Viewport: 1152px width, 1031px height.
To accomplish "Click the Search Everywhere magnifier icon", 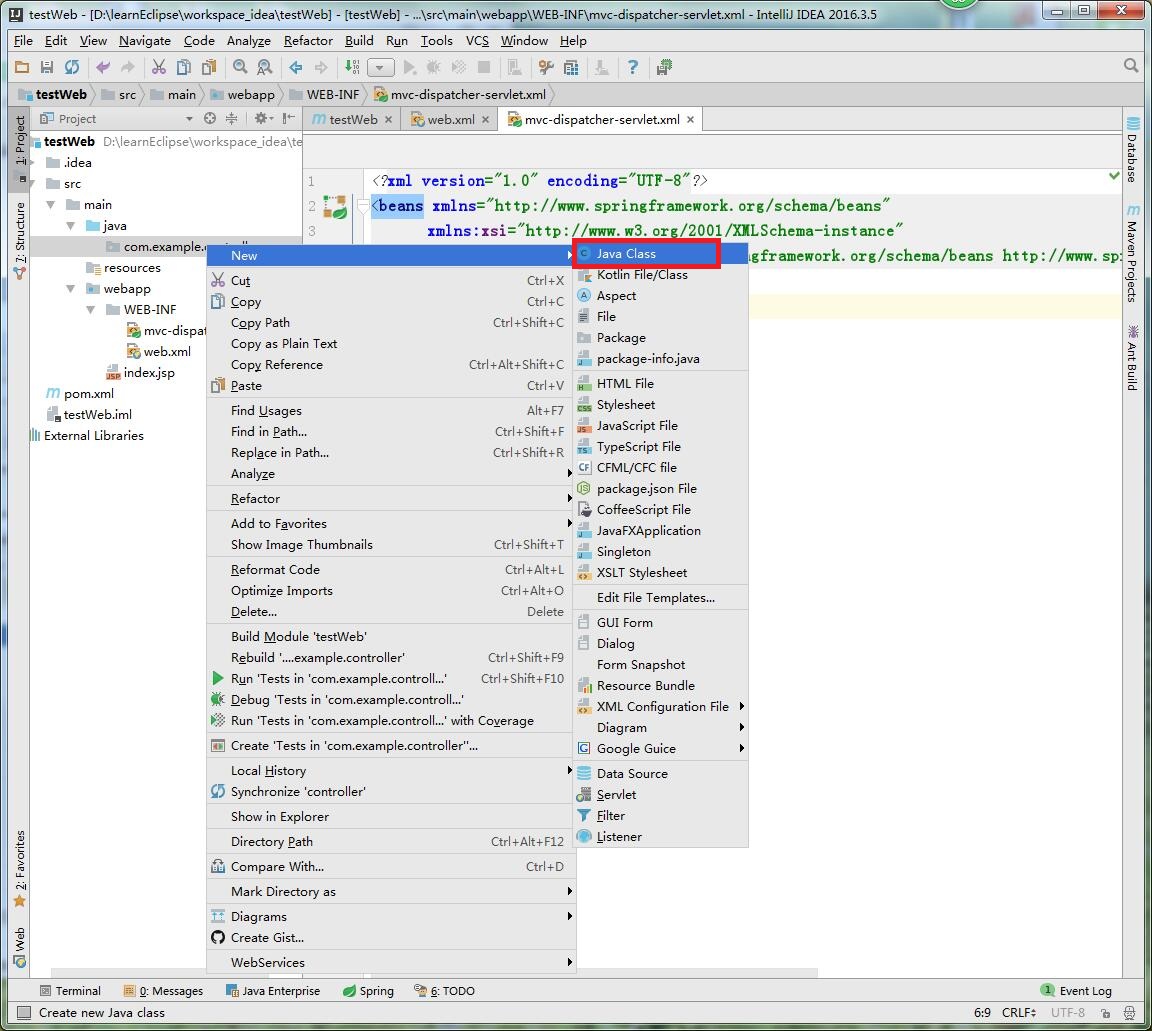I will (x=1131, y=66).
